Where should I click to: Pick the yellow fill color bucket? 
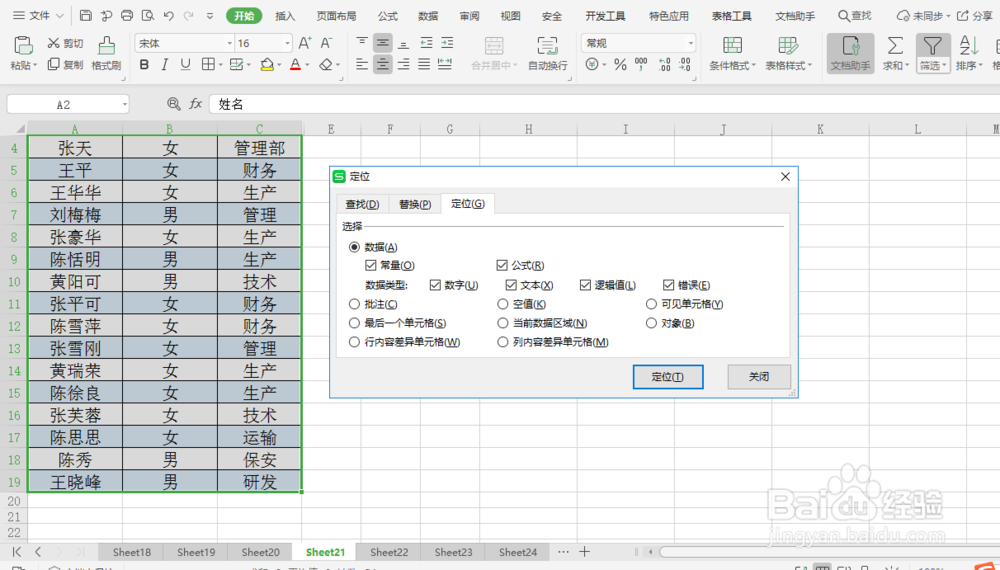coord(267,64)
